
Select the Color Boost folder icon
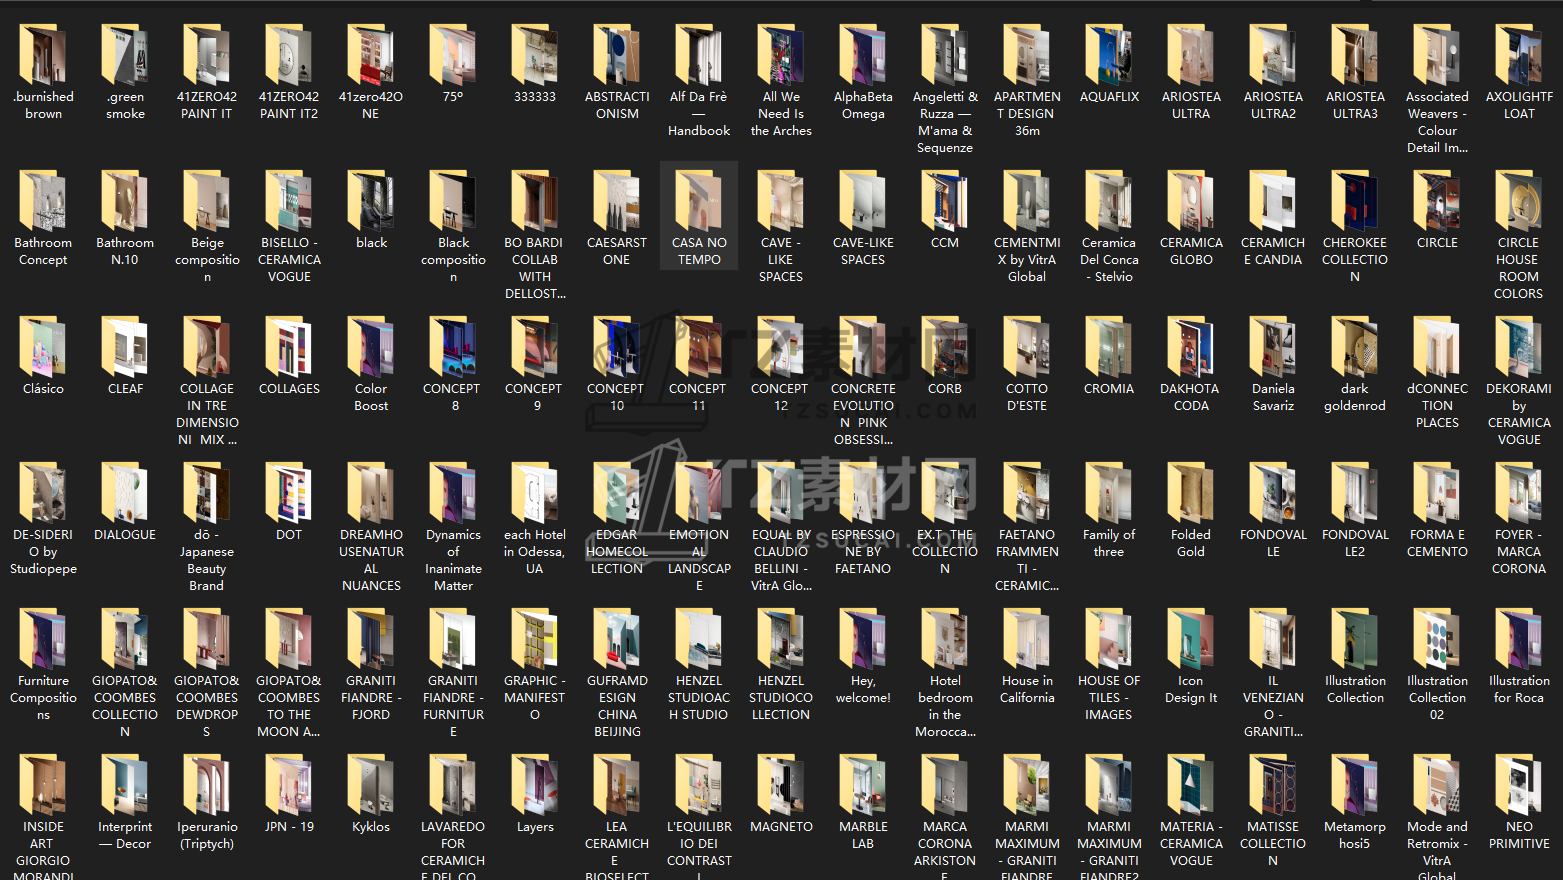(x=371, y=347)
